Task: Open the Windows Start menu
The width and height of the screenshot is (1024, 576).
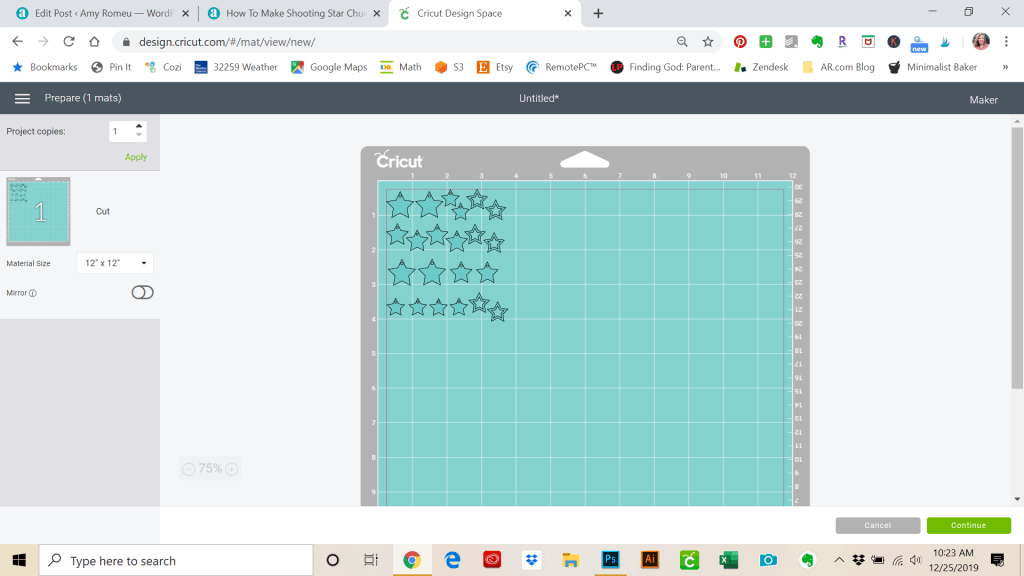Action: pyautogui.click(x=19, y=560)
